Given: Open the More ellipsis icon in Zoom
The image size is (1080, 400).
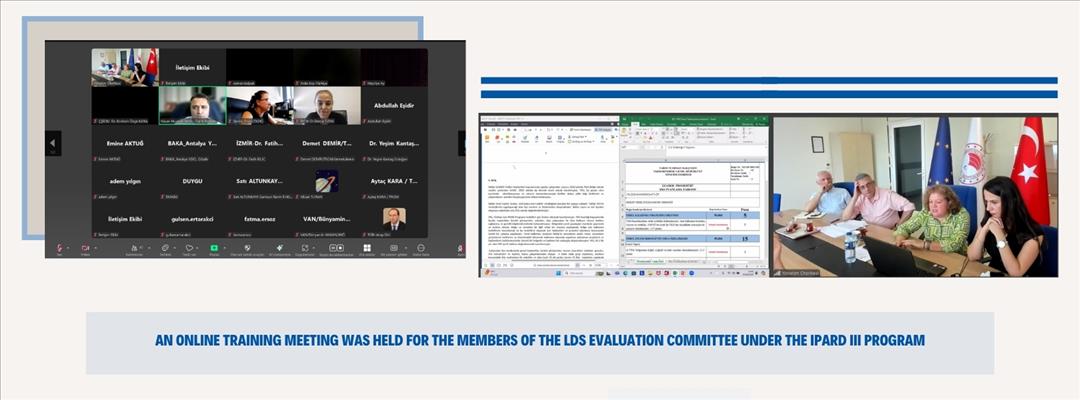Looking at the screenshot, I should pos(421,247).
